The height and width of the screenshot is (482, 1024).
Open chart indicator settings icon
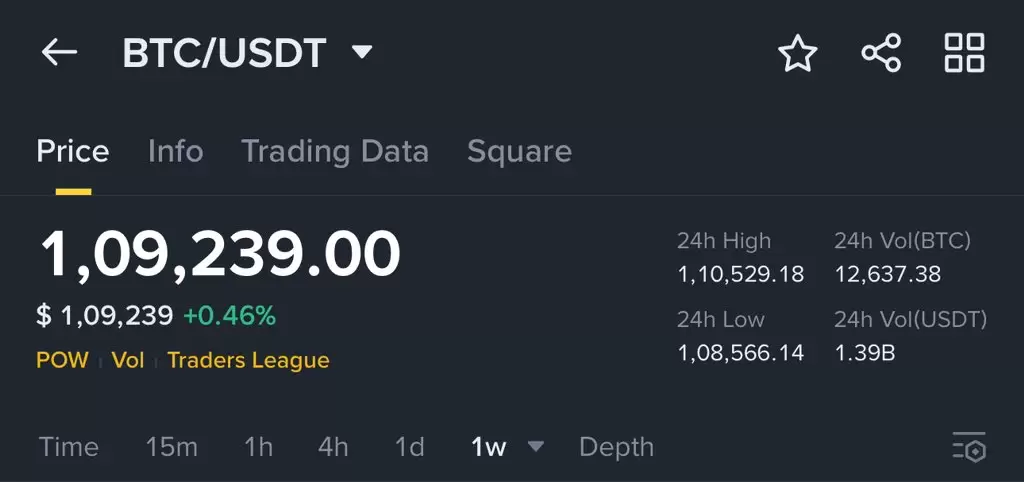pyautogui.click(x=969, y=447)
